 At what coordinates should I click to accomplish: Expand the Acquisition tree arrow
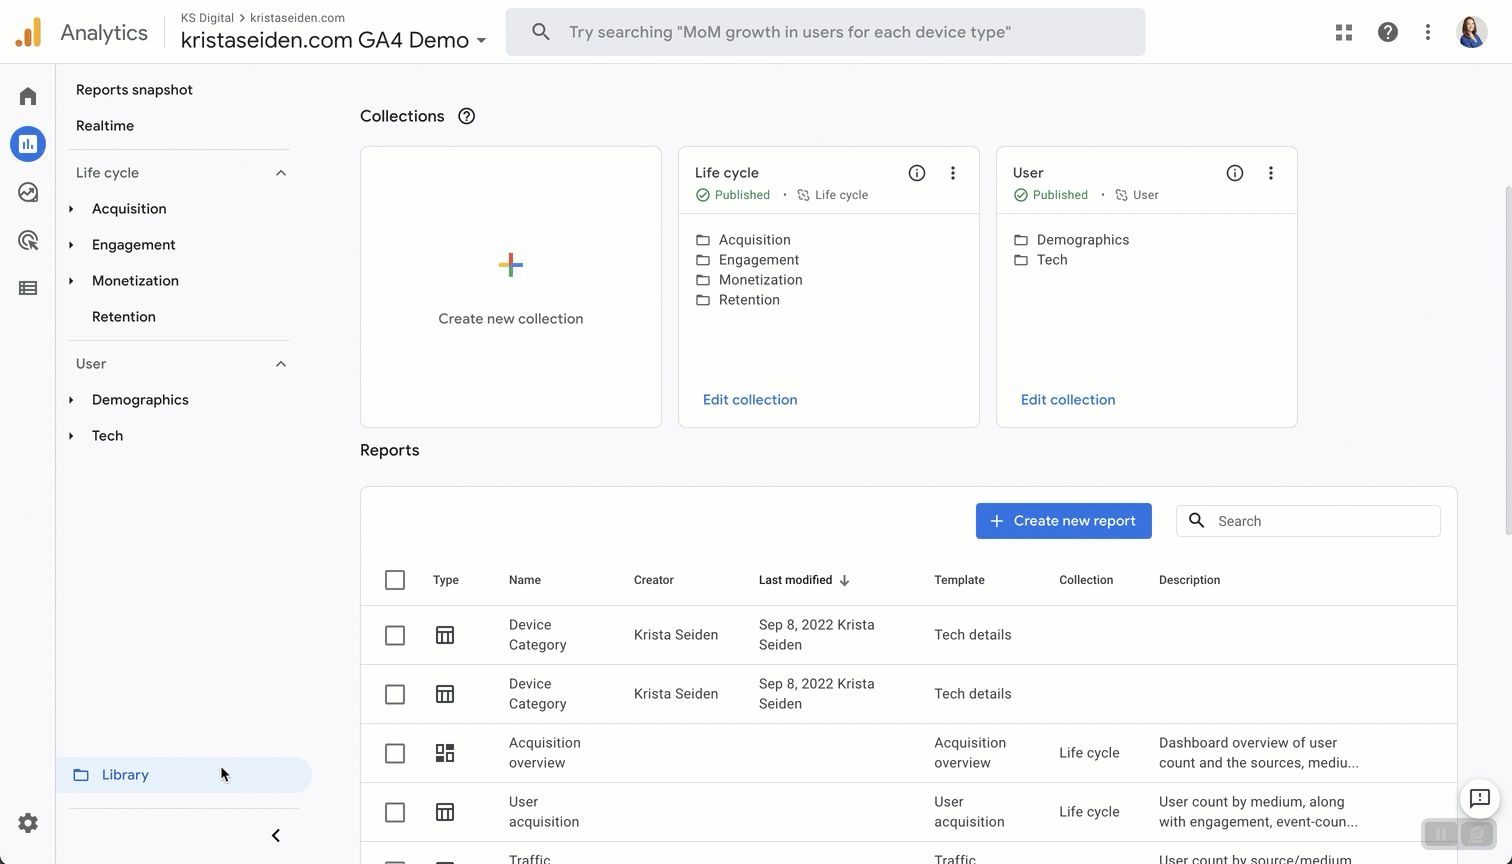pos(71,209)
